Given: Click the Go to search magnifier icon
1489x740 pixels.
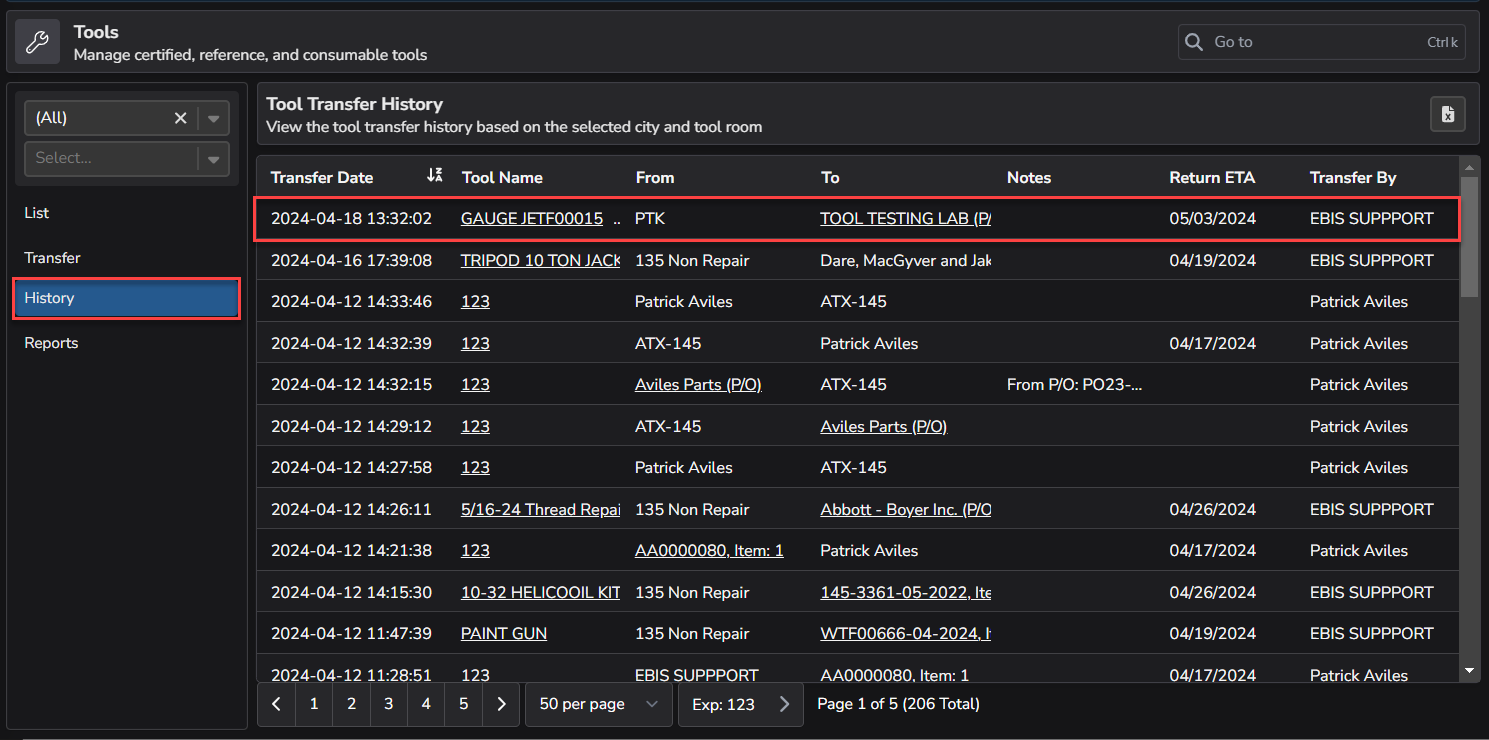Looking at the screenshot, I should click(x=1194, y=42).
